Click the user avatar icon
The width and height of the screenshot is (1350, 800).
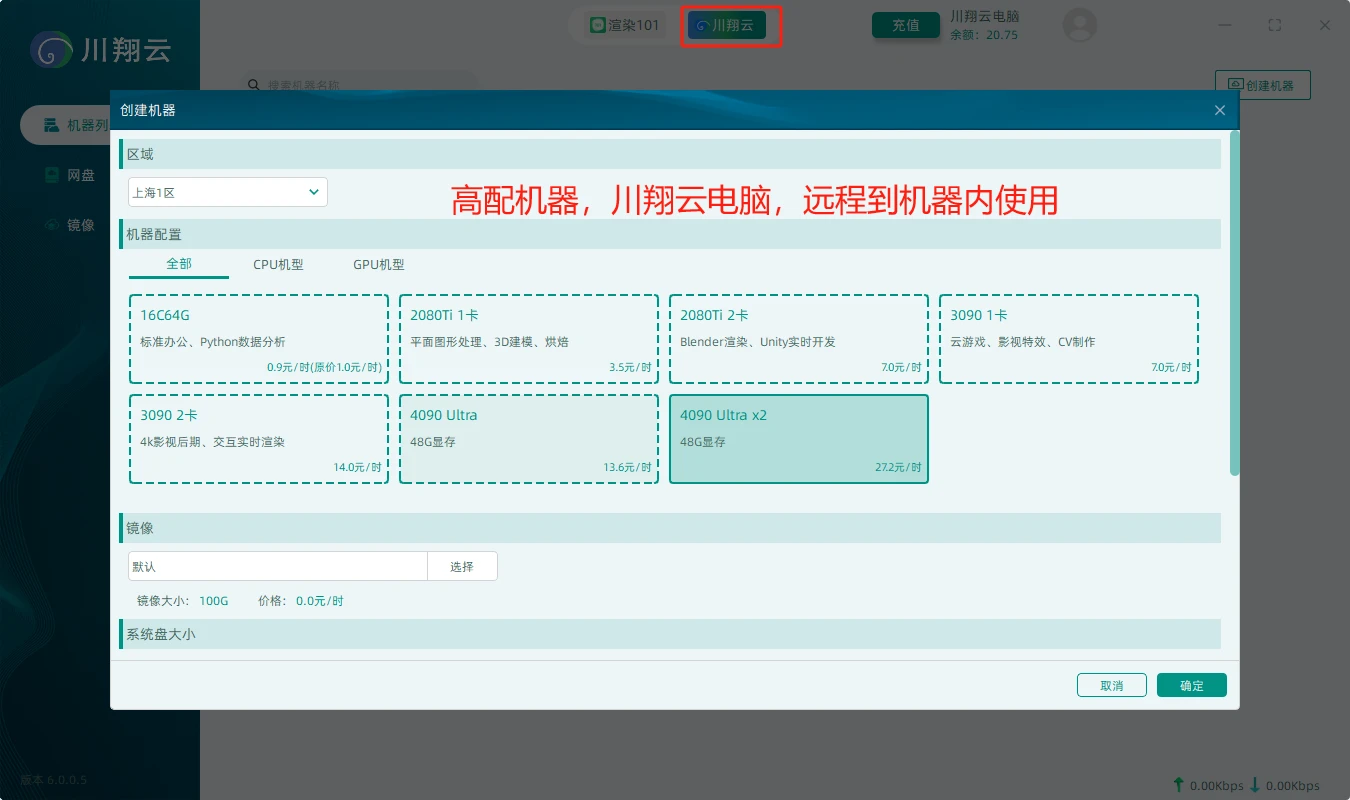click(x=1079, y=25)
